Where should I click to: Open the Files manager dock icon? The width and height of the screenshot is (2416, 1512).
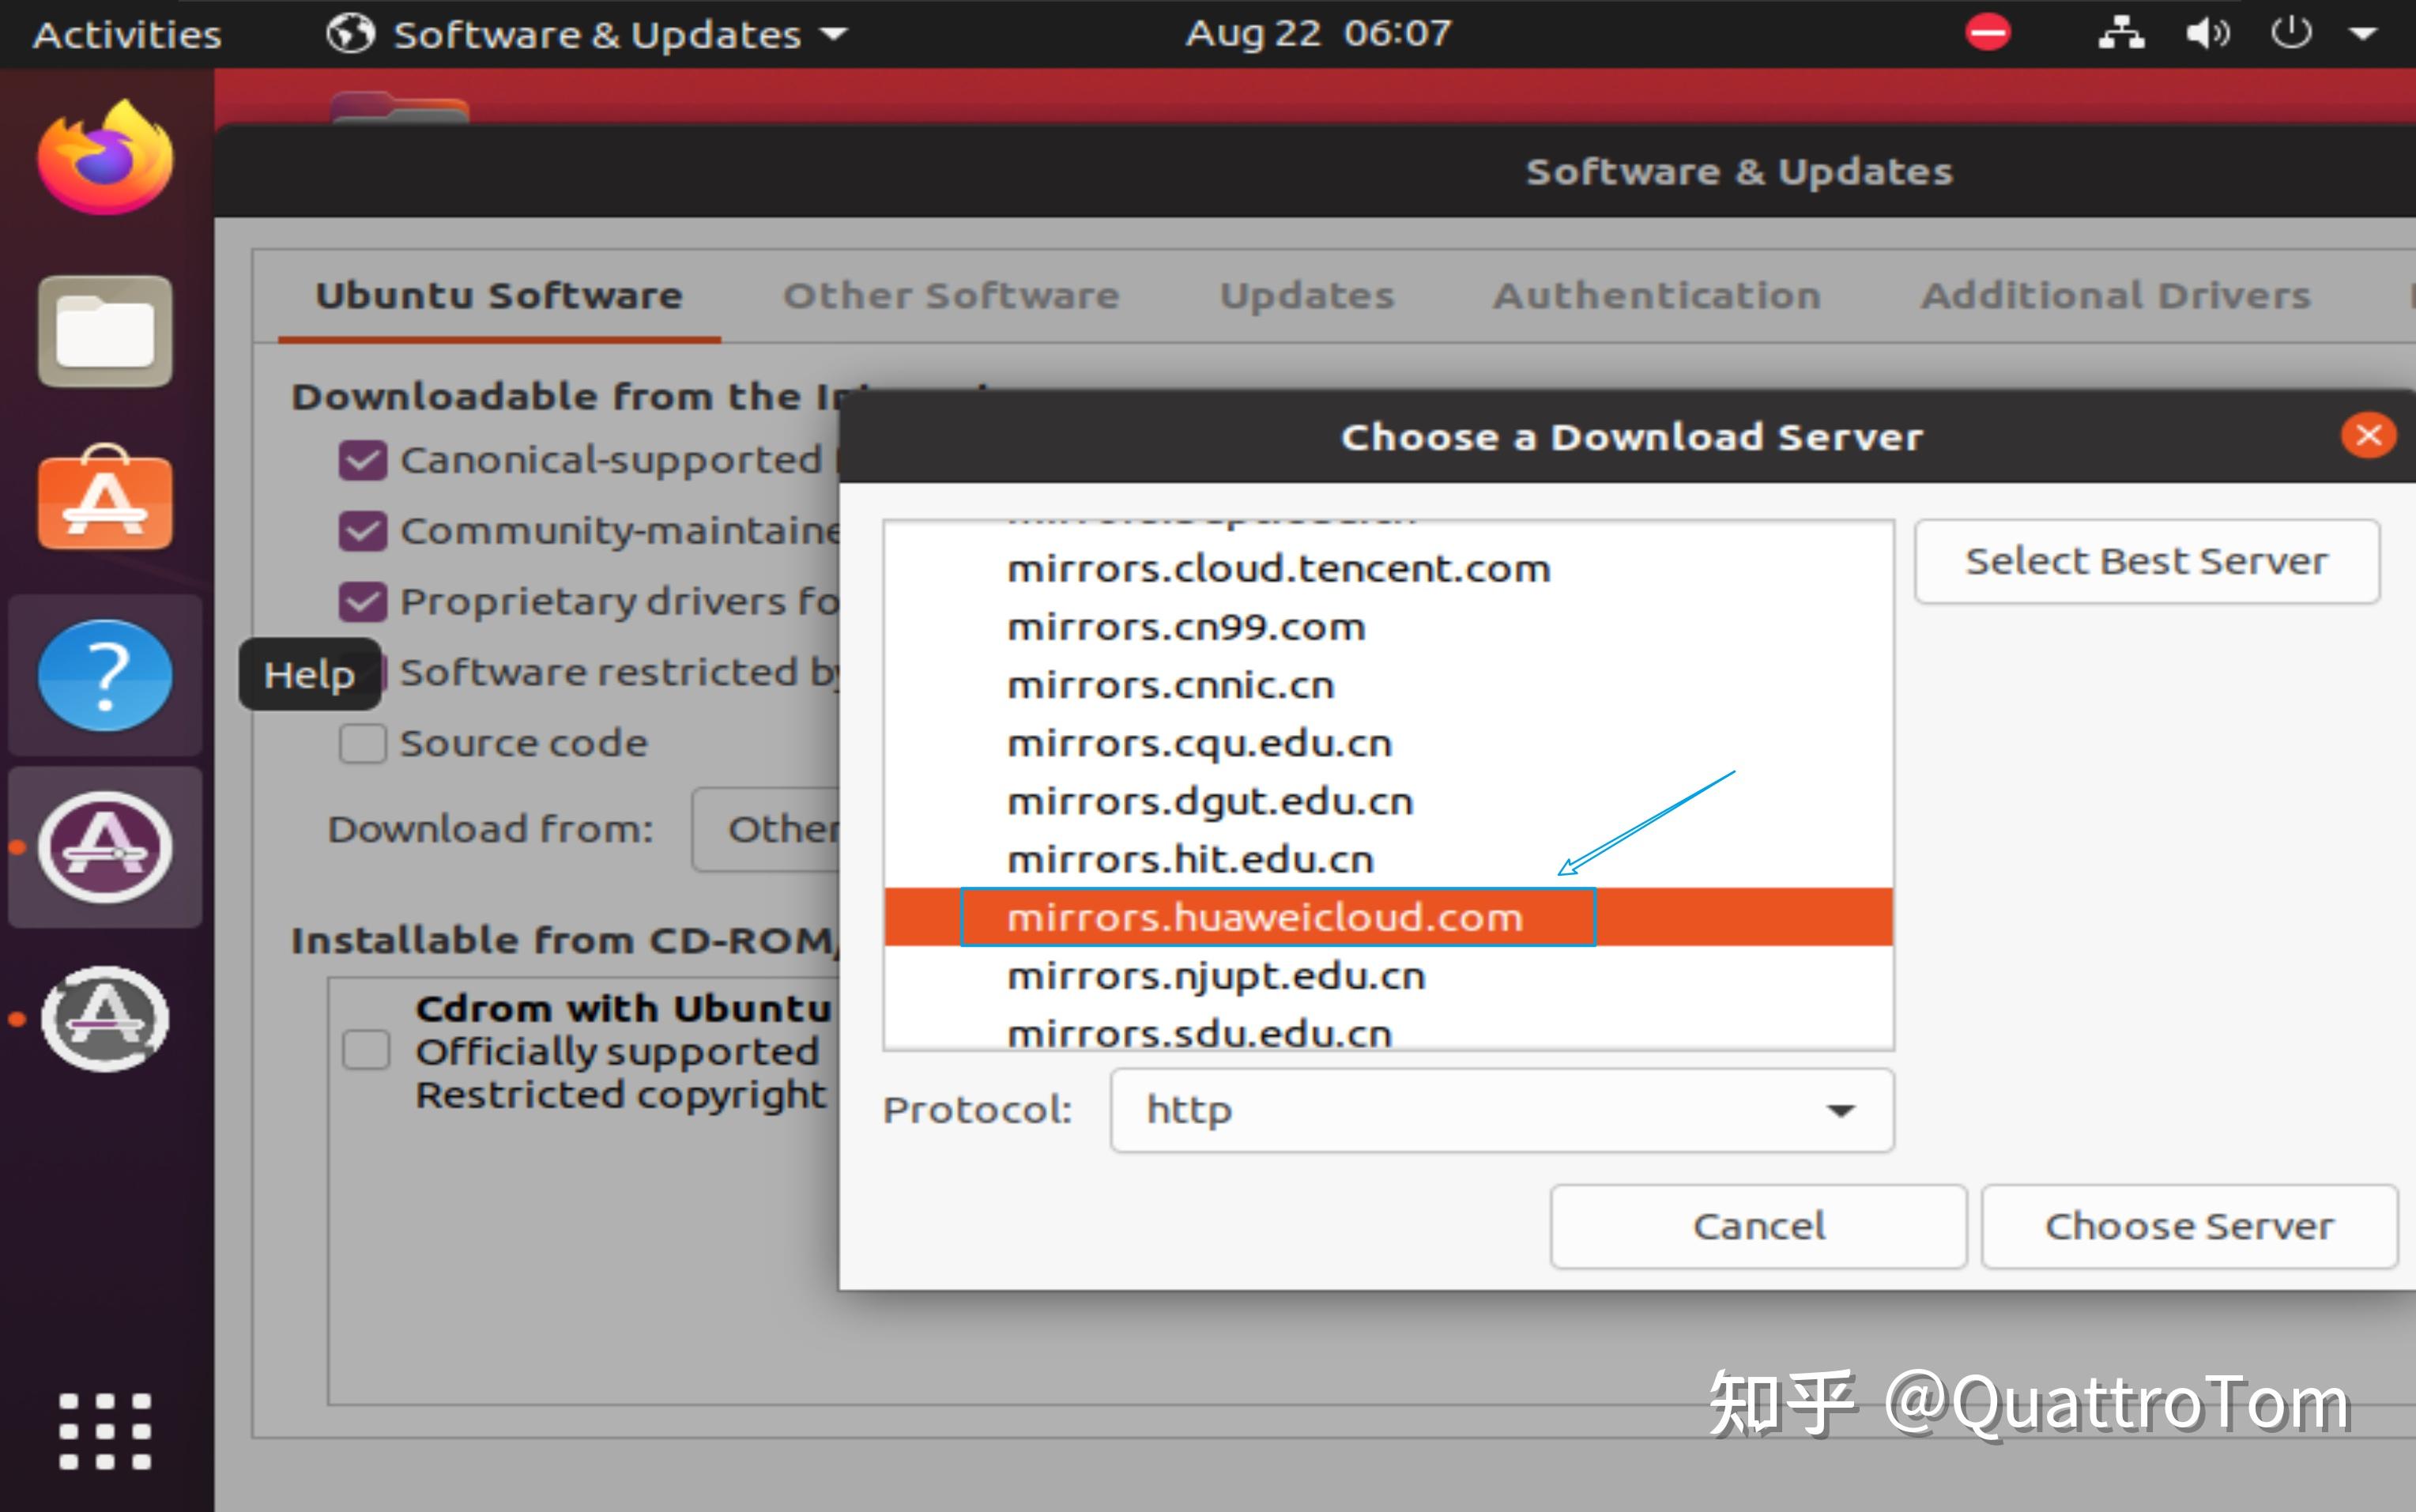click(105, 331)
